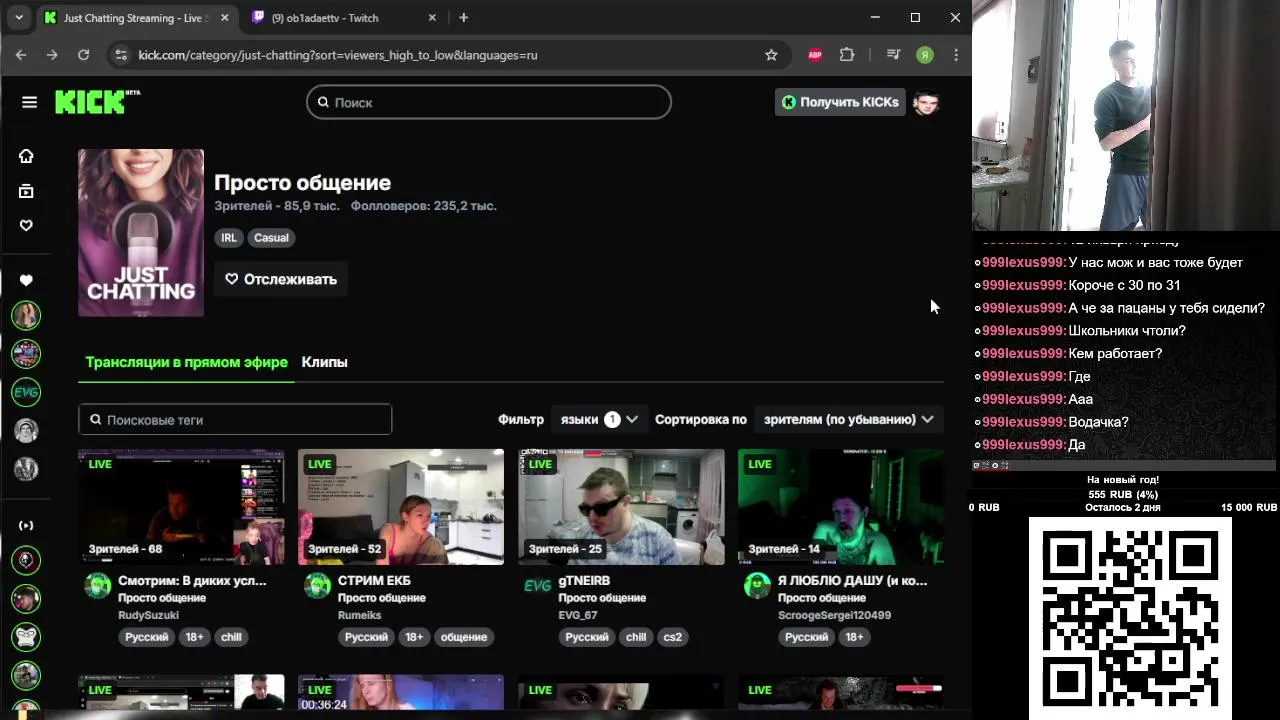Select the IRL category tag
The image size is (1280, 720).
click(229, 238)
